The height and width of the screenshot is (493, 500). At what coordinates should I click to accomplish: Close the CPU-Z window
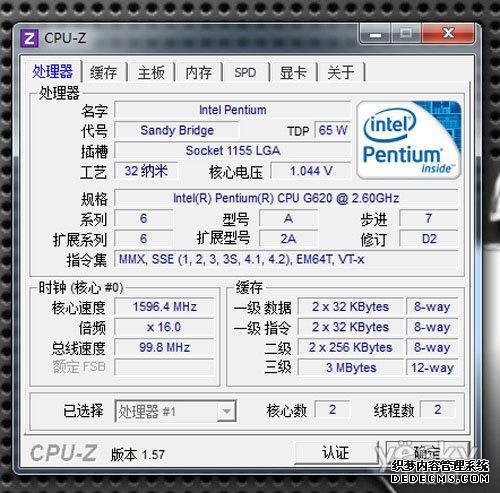448,34
